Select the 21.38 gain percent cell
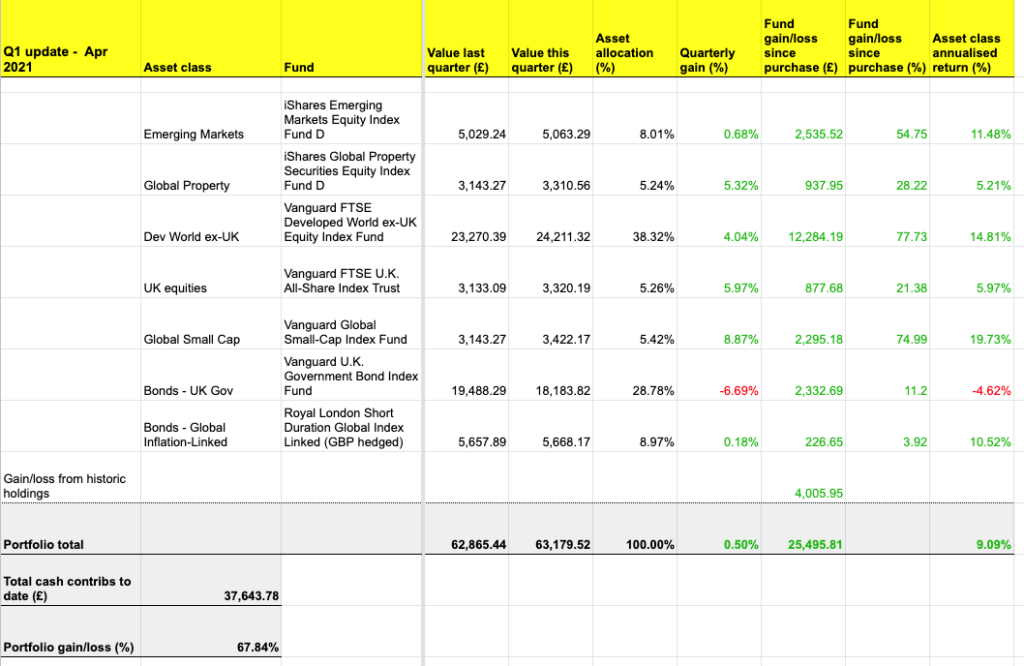The width and height of the screenshot is (1024, 666). coord(888,272)
